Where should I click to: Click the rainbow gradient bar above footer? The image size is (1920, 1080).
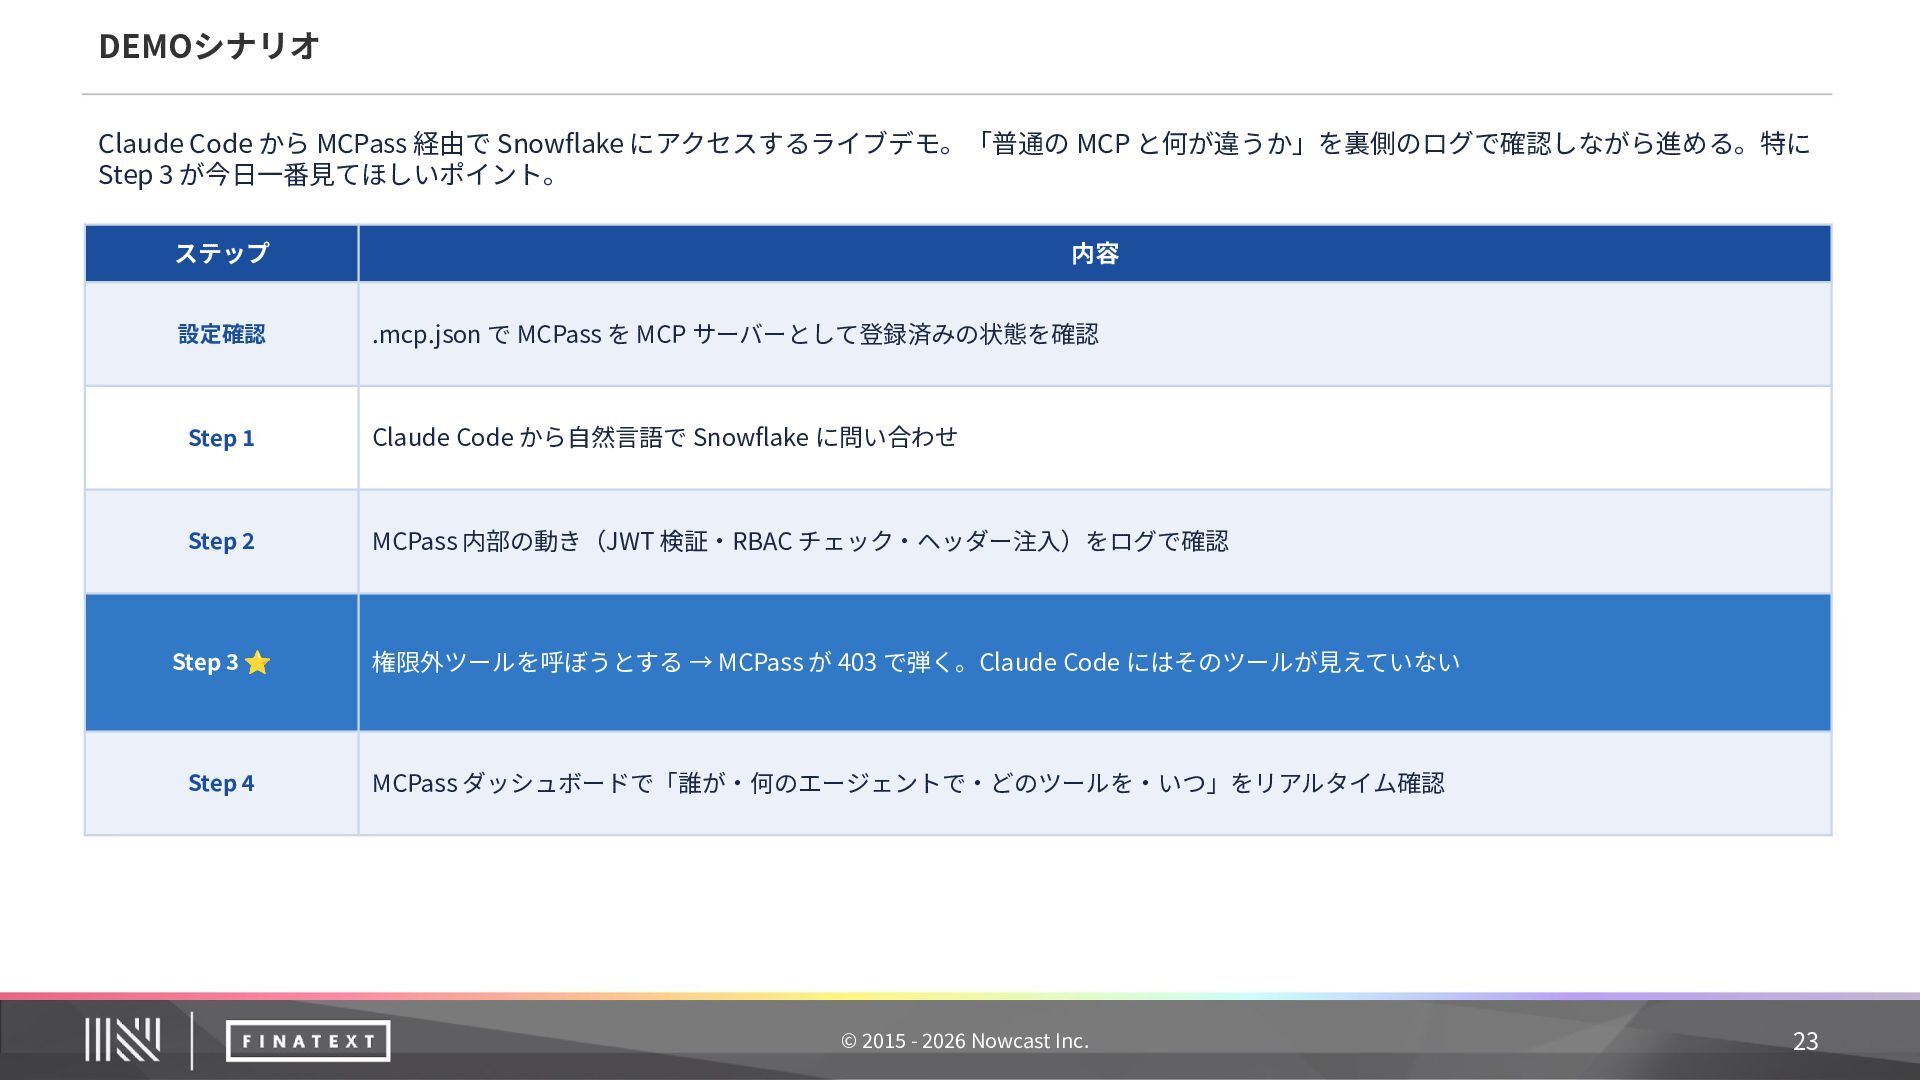click(960, 996)
